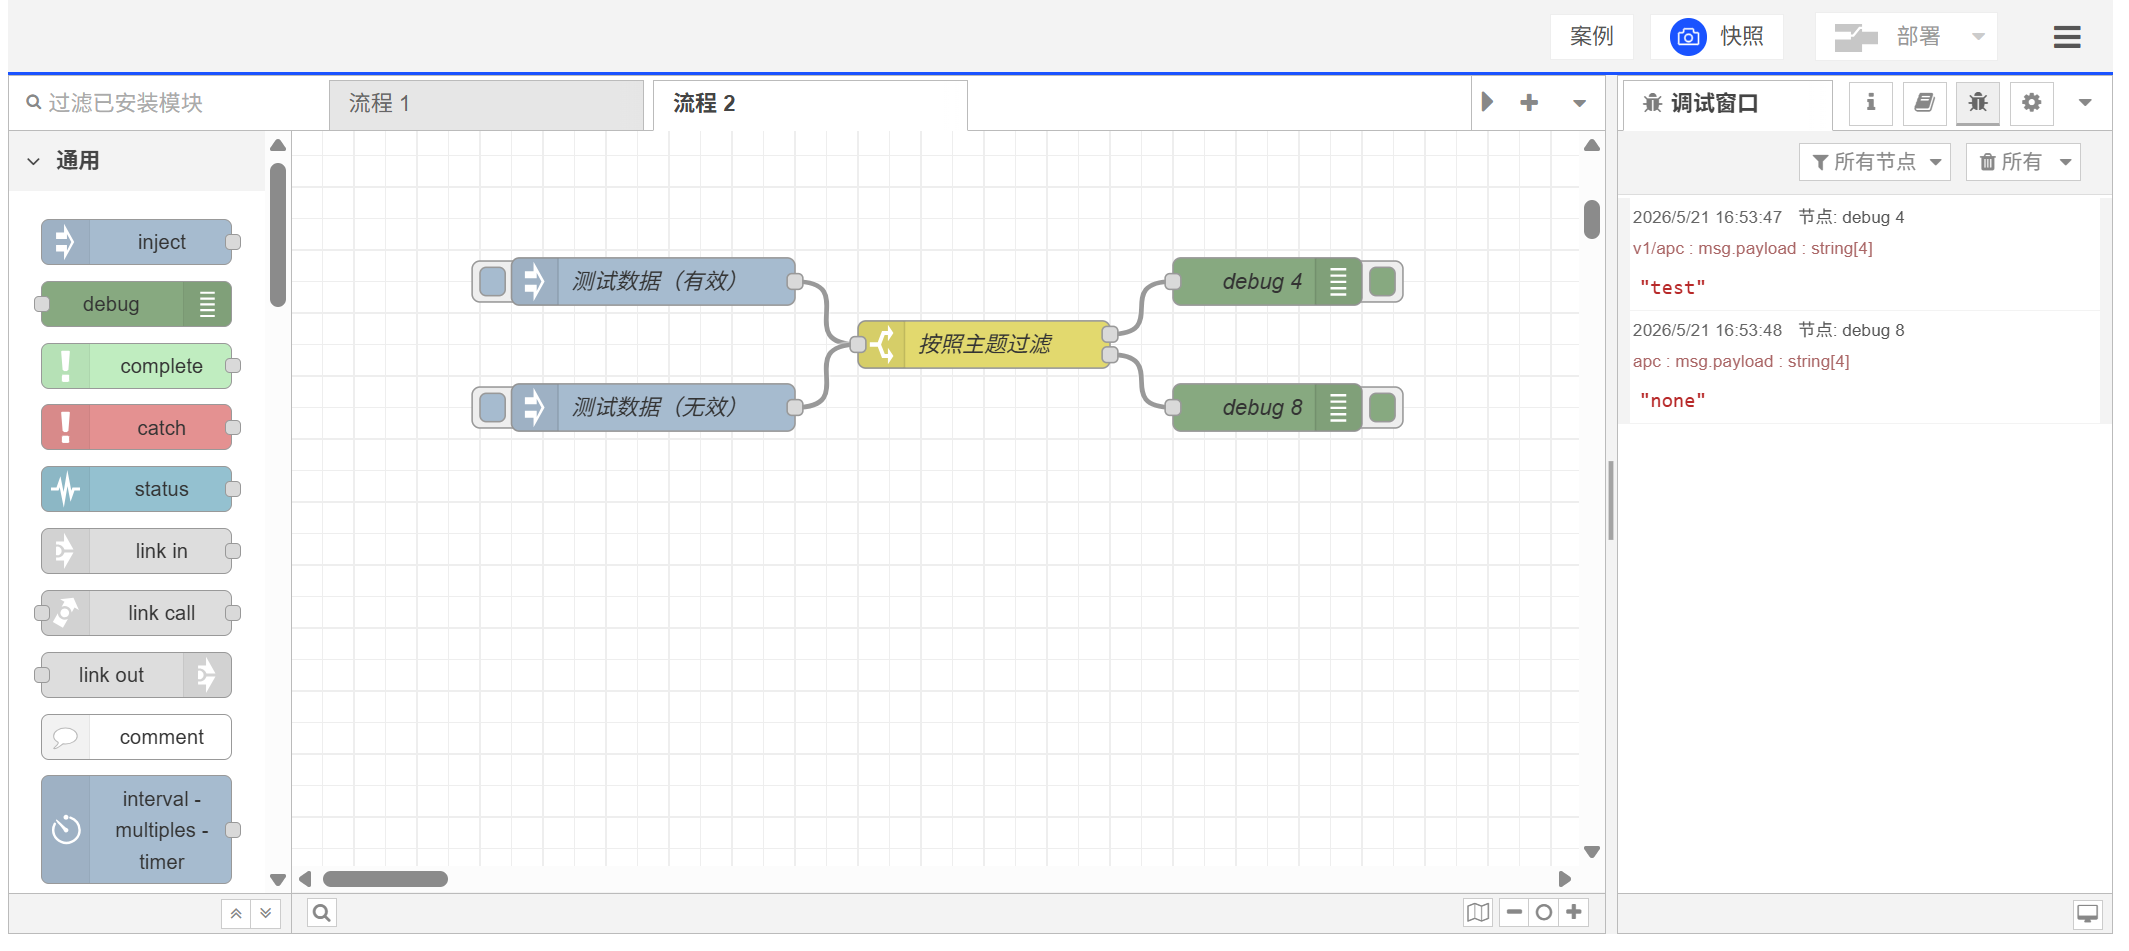Trigger the 测试数据（无效） inject button
The height and width of the screenshot is (951, 2129).
point(492,408)
